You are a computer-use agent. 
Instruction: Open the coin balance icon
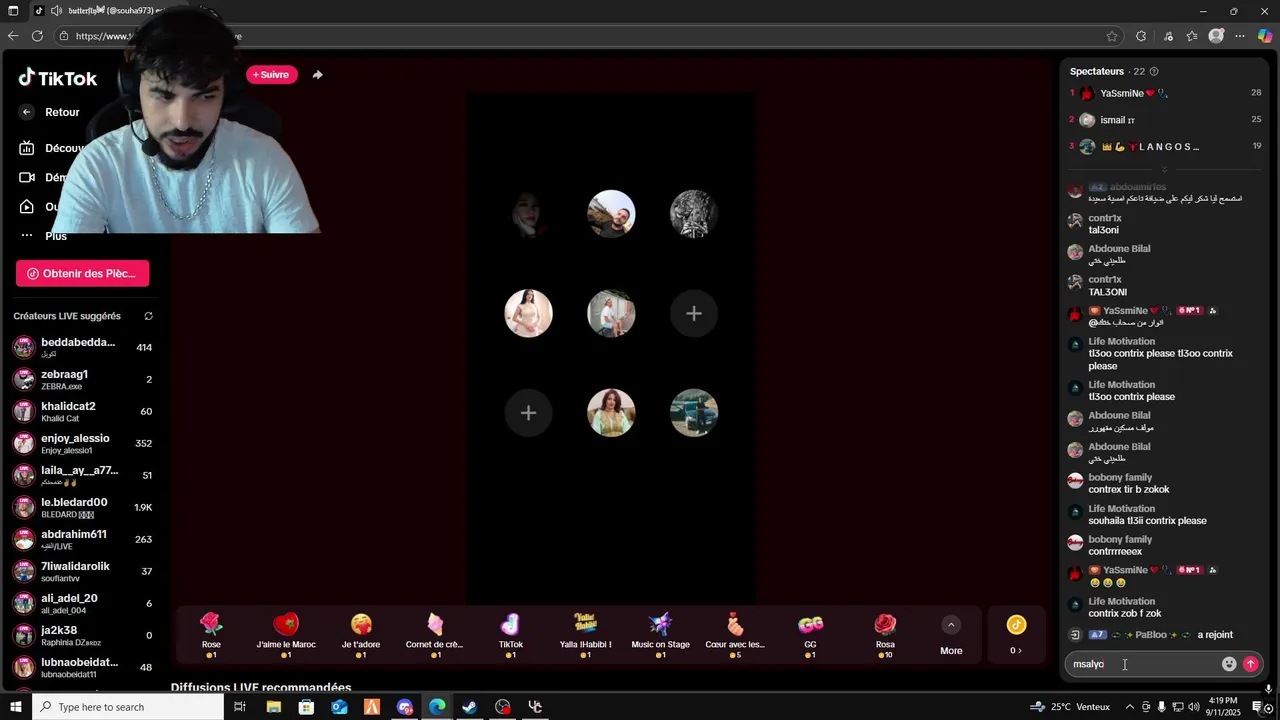[x=1016, y=625]
